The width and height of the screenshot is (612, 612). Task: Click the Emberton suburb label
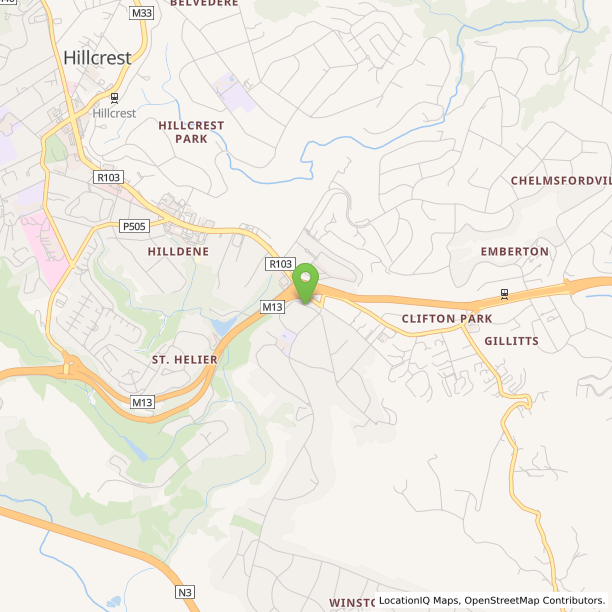point(515,251)
